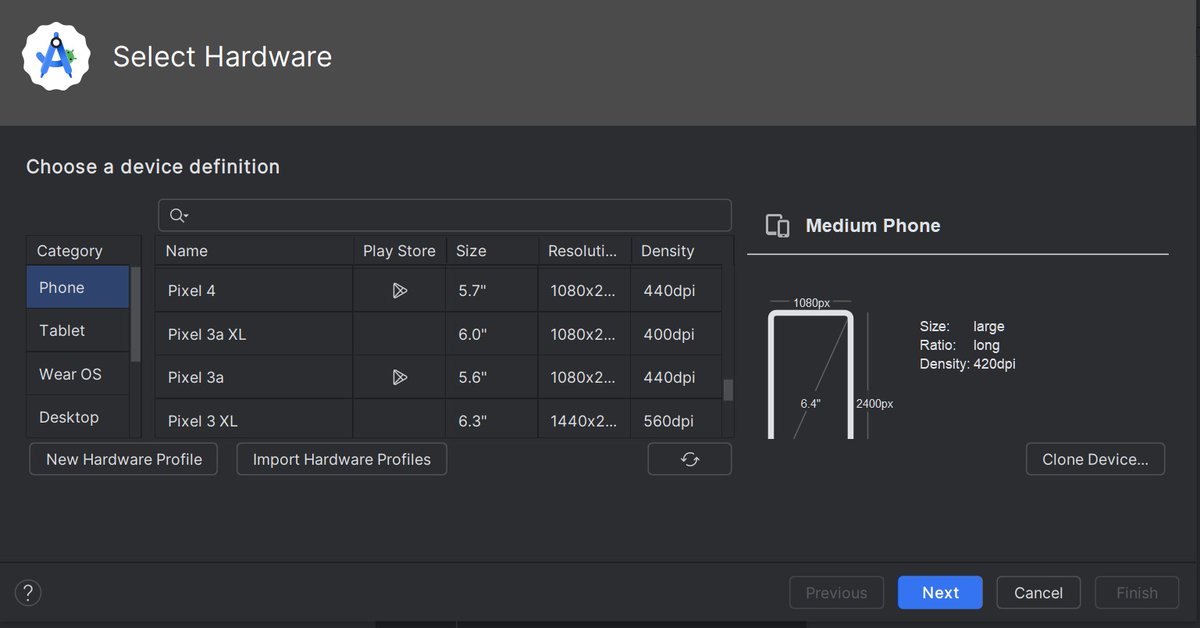
Task: Click the disabled Previous button
Action: pyautogui.click(x=836, y=593)
